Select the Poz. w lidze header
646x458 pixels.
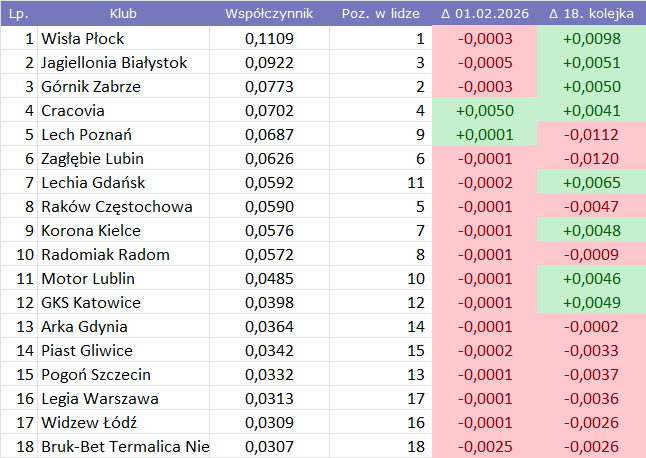[379, 14]
